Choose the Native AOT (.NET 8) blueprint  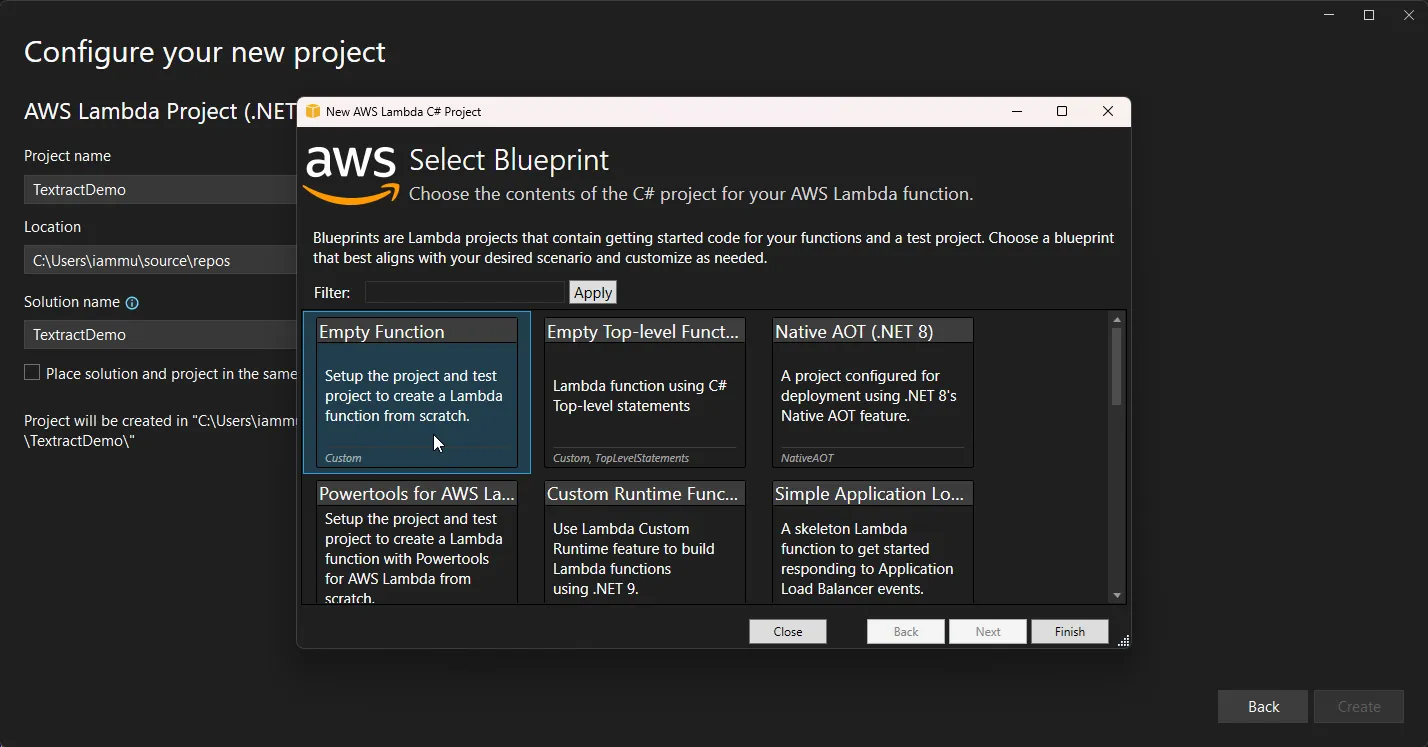872,392
